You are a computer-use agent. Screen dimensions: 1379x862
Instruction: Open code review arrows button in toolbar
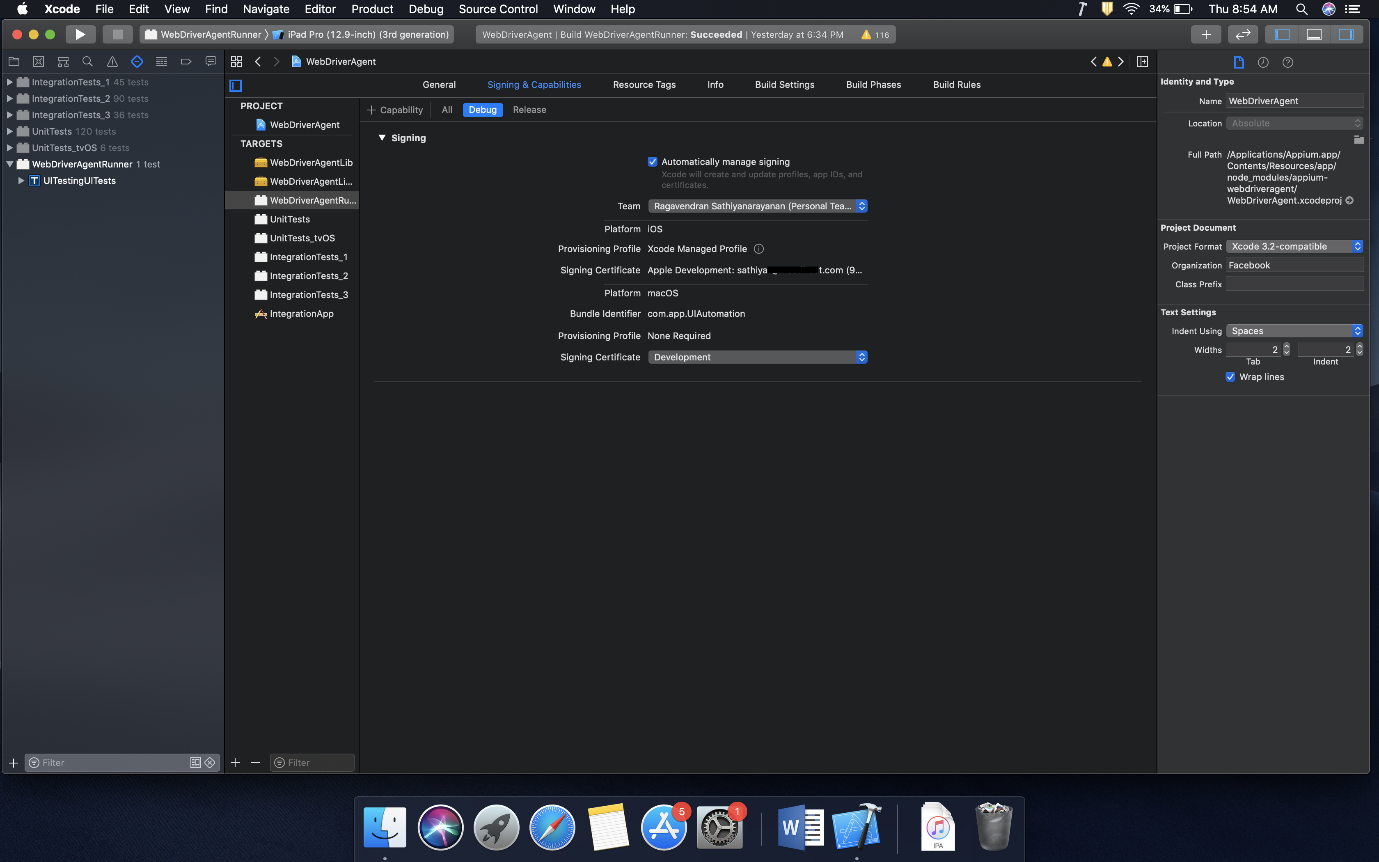pyautogui.click(x=1243, y=34)
